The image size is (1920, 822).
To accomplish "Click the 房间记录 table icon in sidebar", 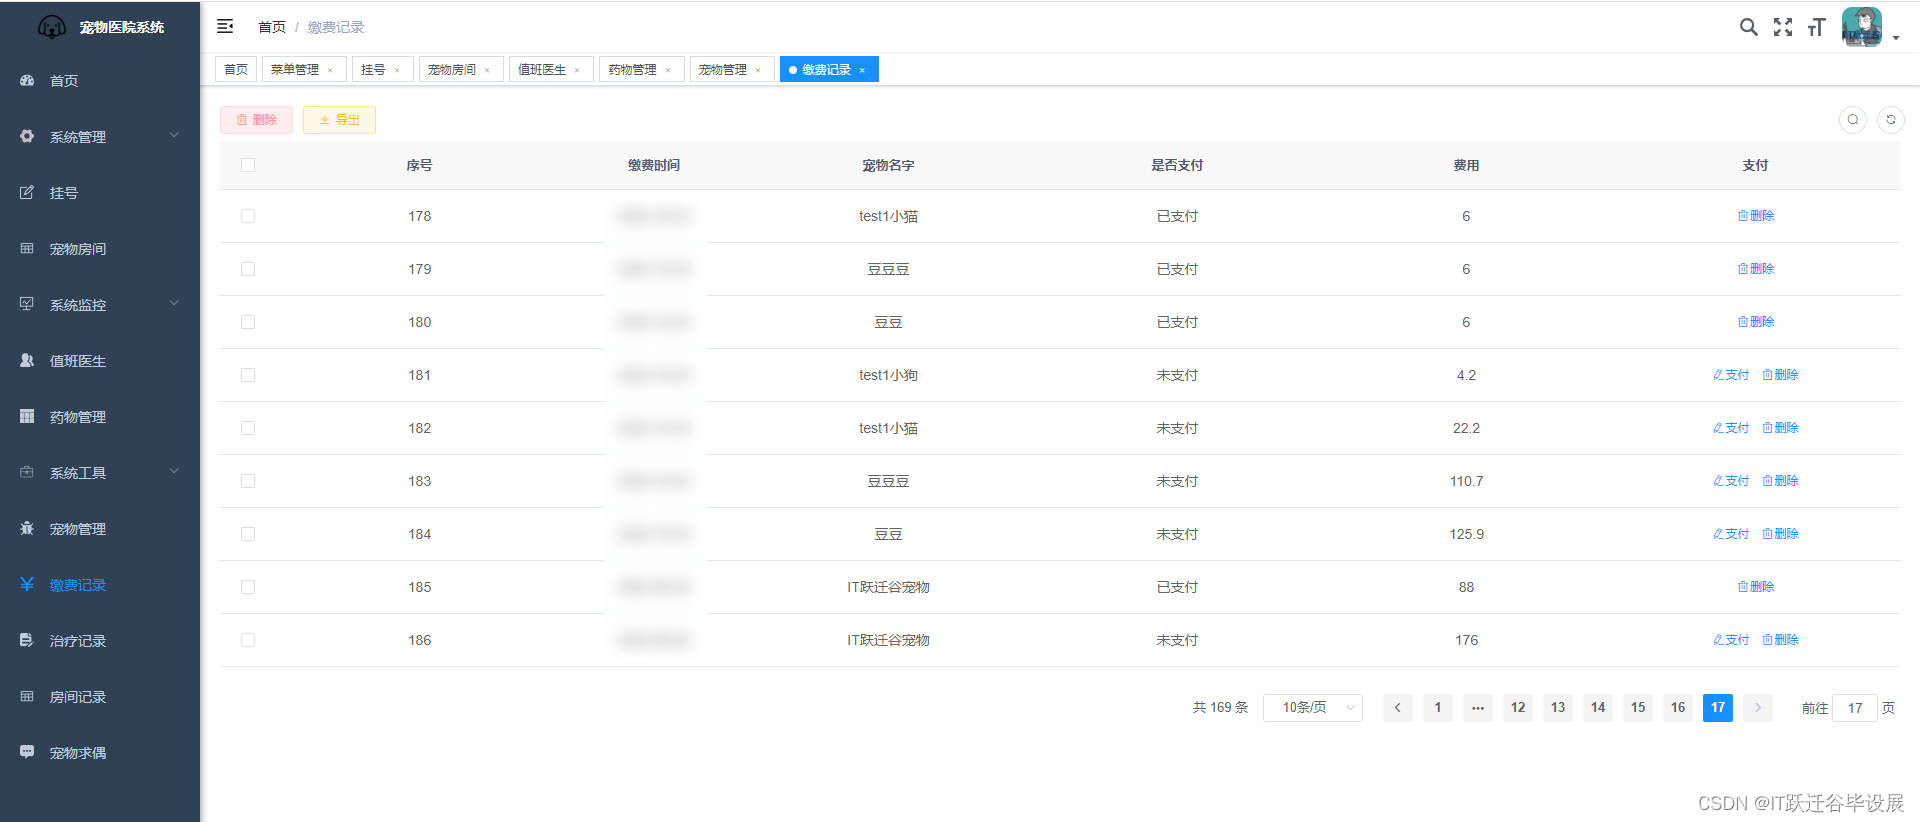I will pos(27,696).
